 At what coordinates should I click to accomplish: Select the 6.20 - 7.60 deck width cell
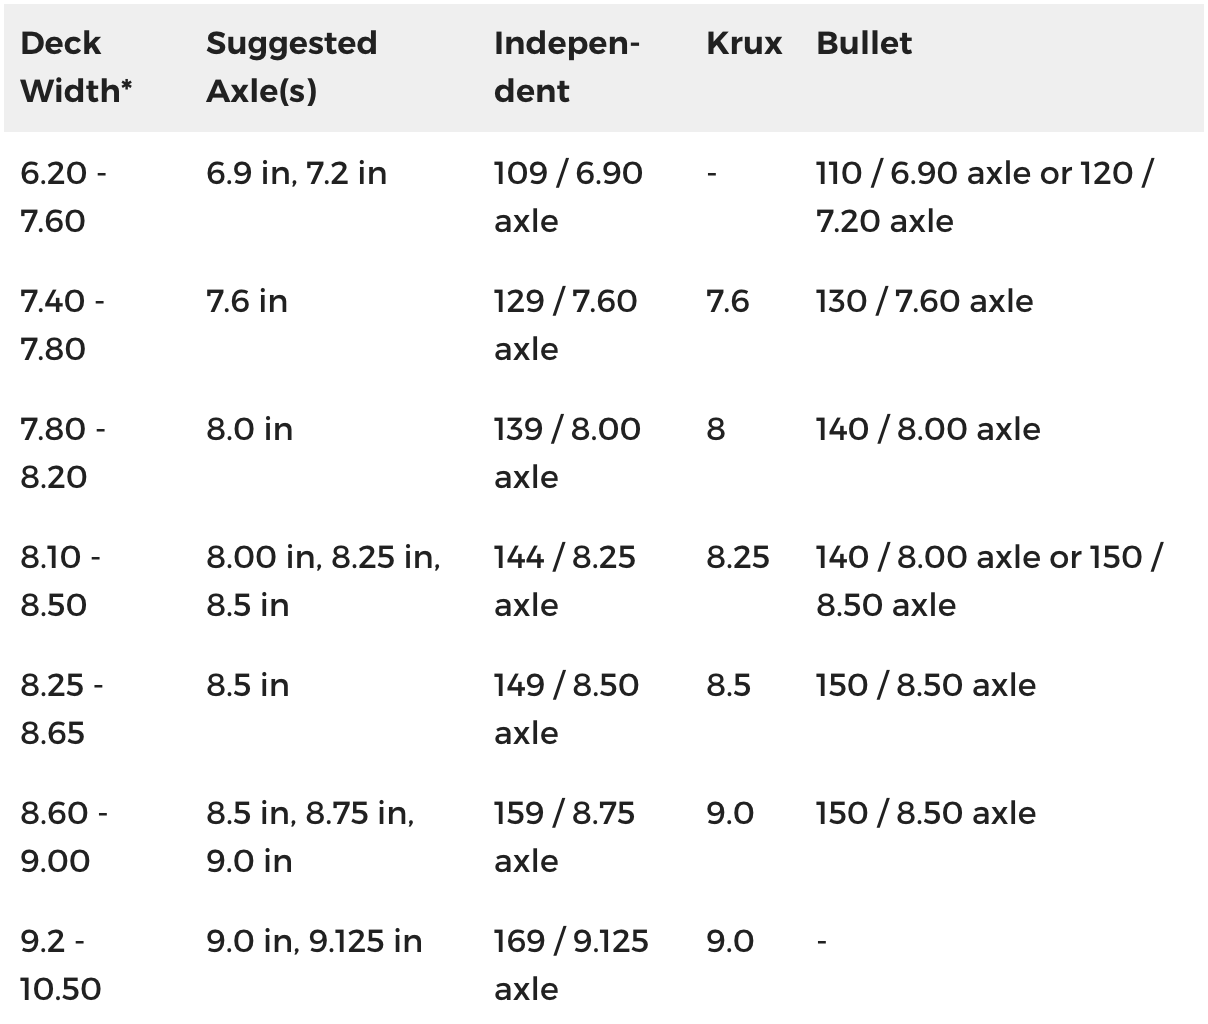pos(64,197)
